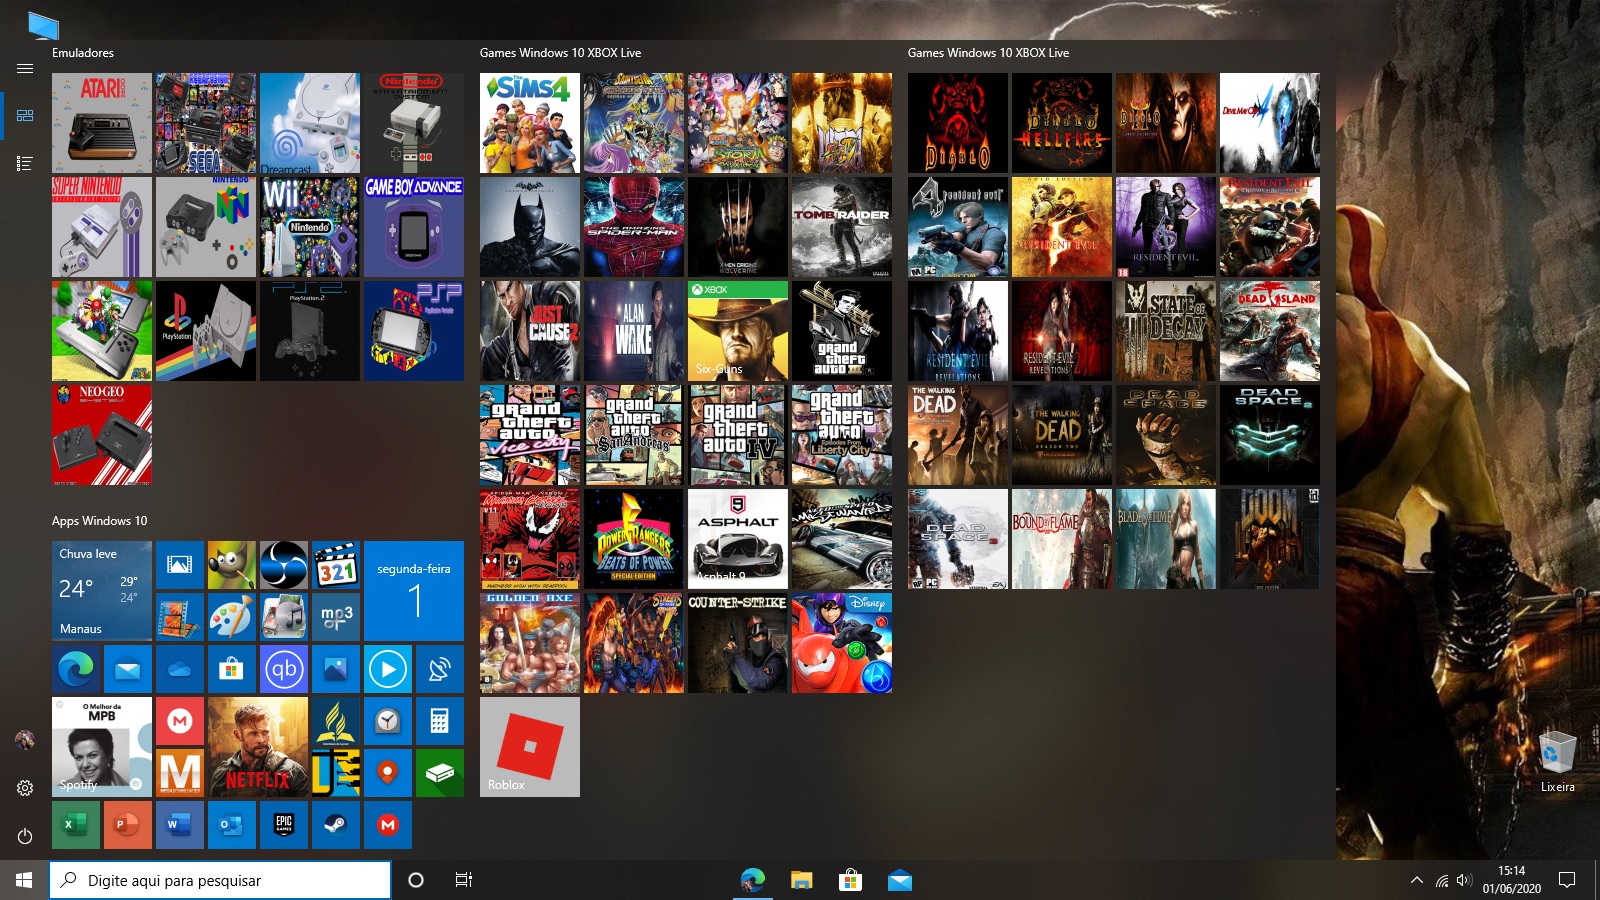Click the 'Digite aqui para pesquisar' search box
Image resolution: width=1600 pixels, height=900 pixels.
[x=220, y=880]
